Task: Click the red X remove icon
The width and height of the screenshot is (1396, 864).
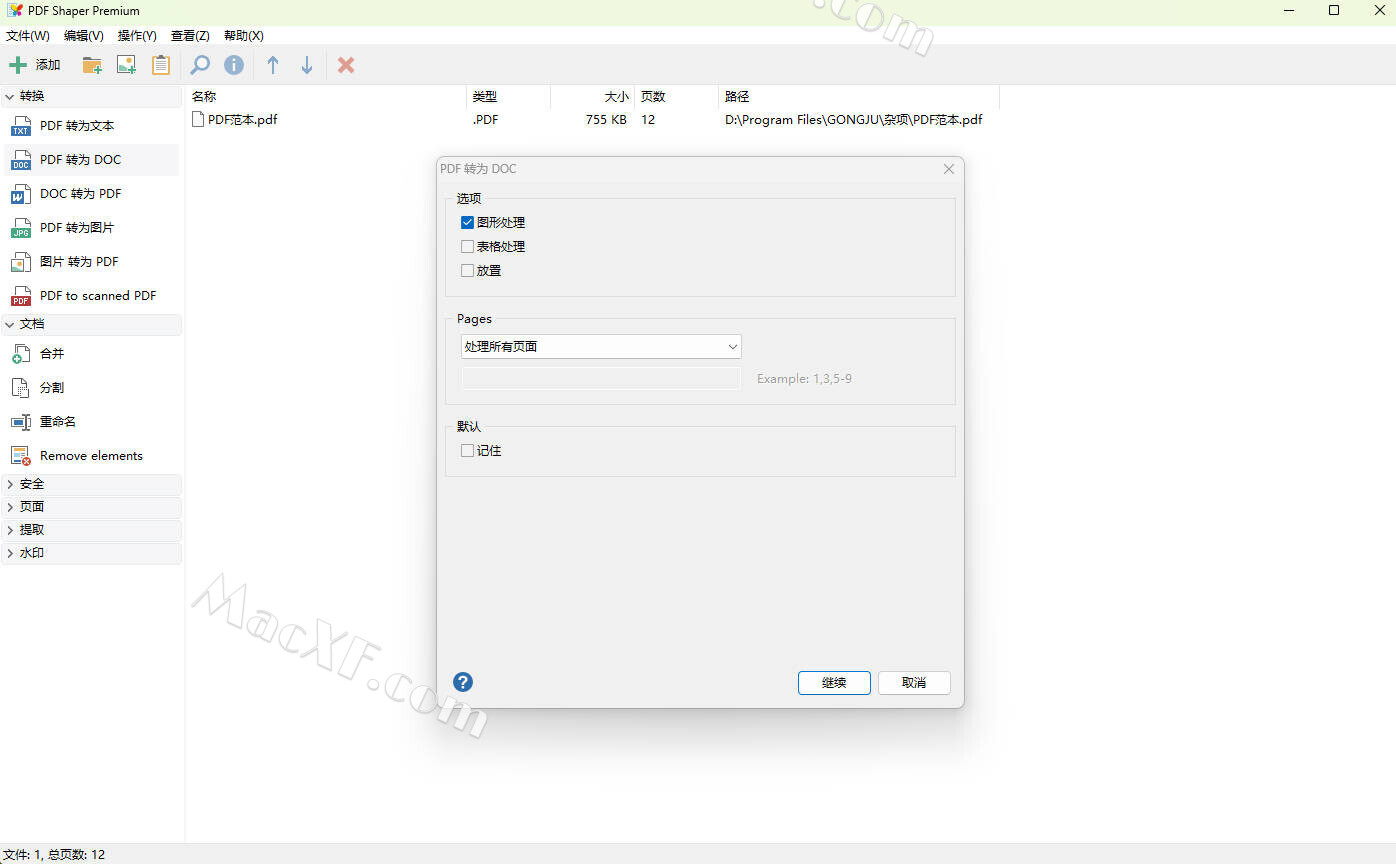Action: click(x=346, y=65)
